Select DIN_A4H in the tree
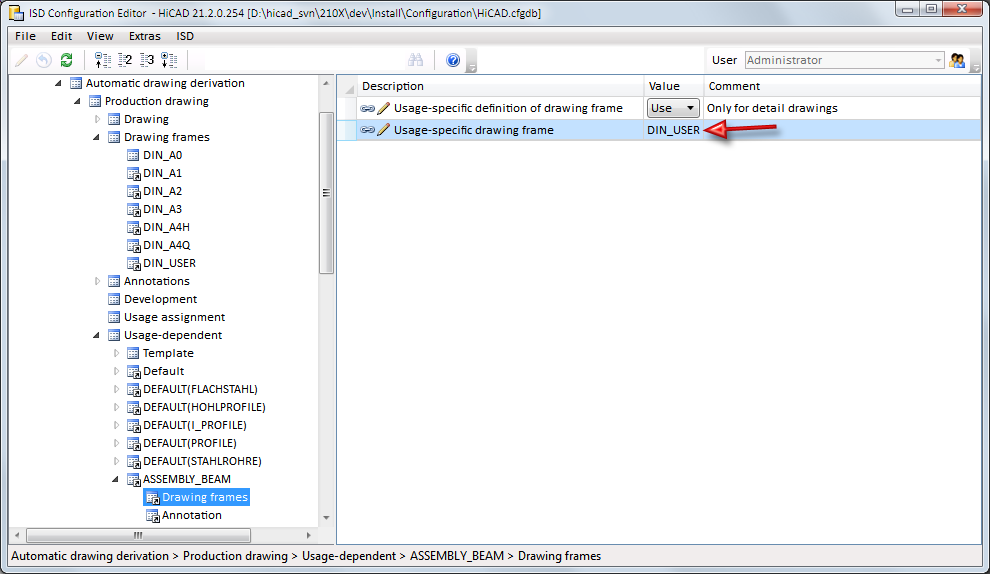 (166, 227)
